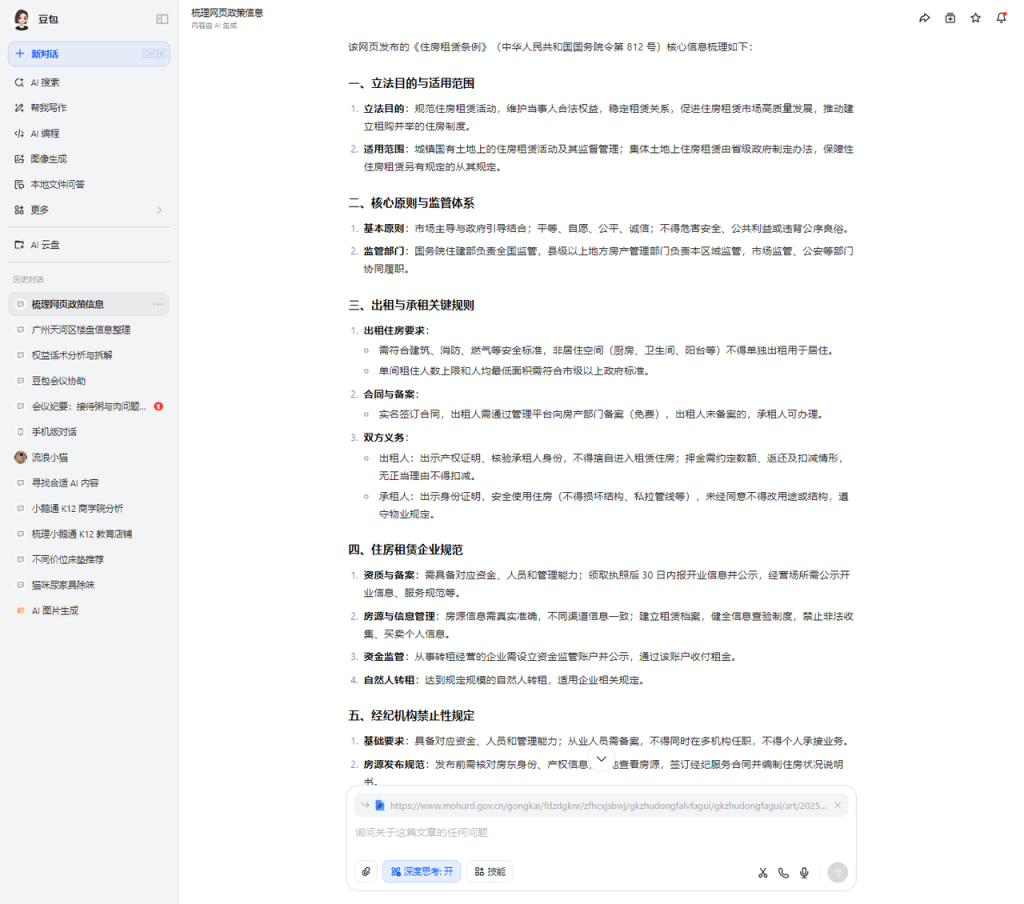Toggle 深度思考 deep thinking mode
This screenshot has height=904, width=1024.
(422, 871)
